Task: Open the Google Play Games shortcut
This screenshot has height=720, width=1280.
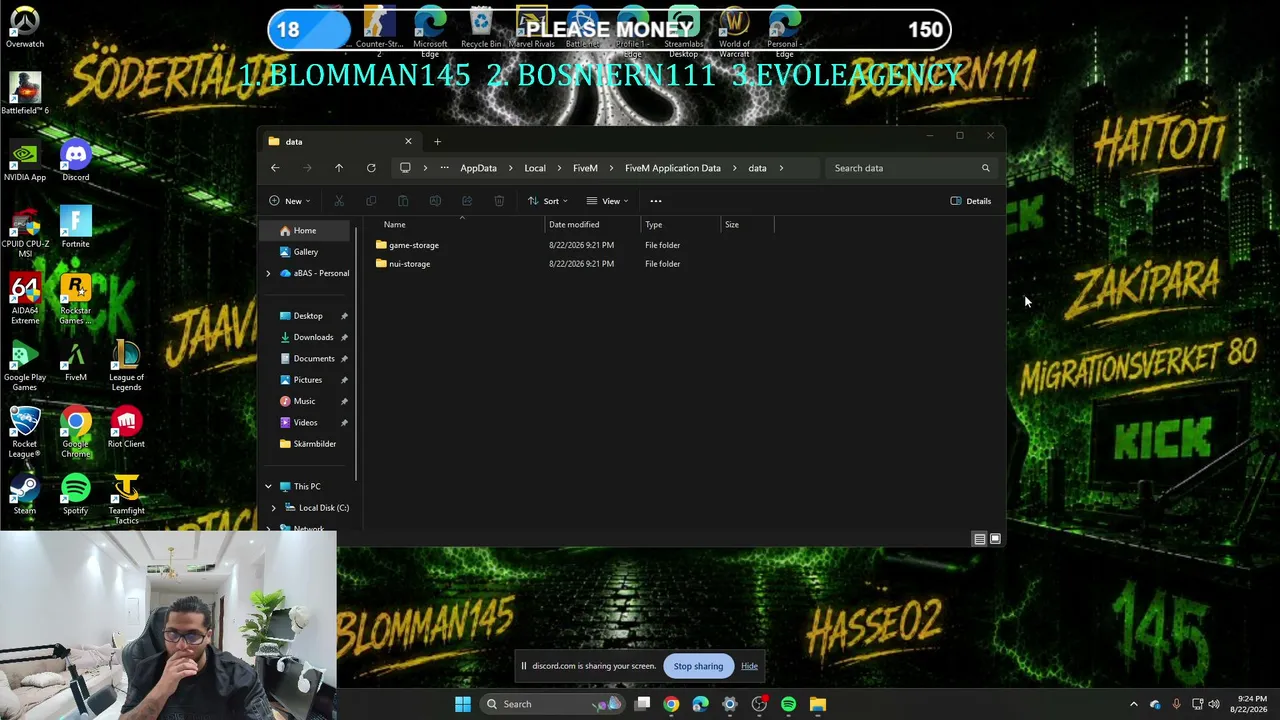Action: tap(25, 366)
